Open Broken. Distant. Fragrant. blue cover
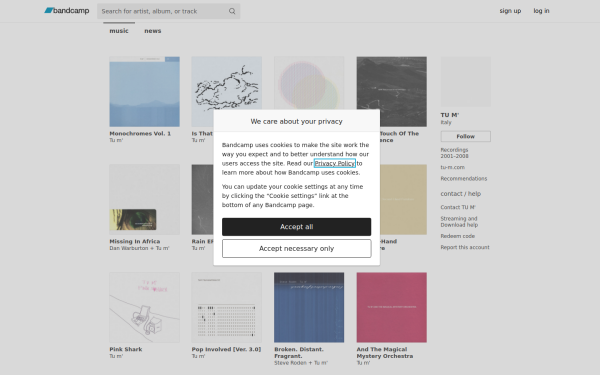The image size is (600, 375). [309, 307]
